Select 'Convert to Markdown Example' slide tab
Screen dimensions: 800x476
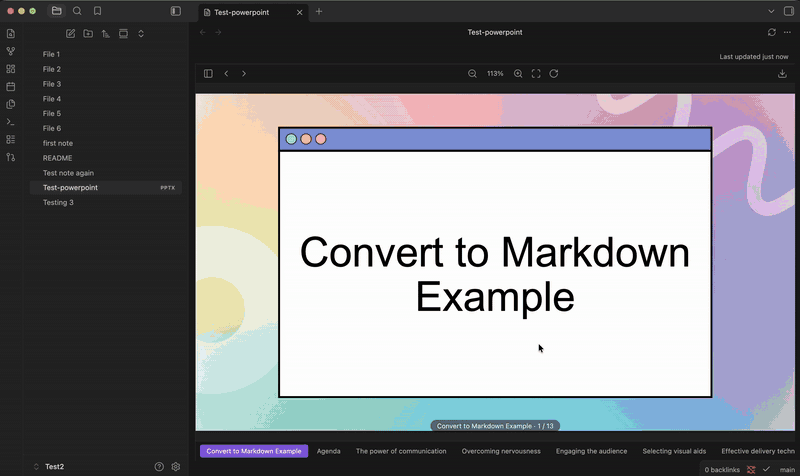pyautogui.click(x=254, y=451)
